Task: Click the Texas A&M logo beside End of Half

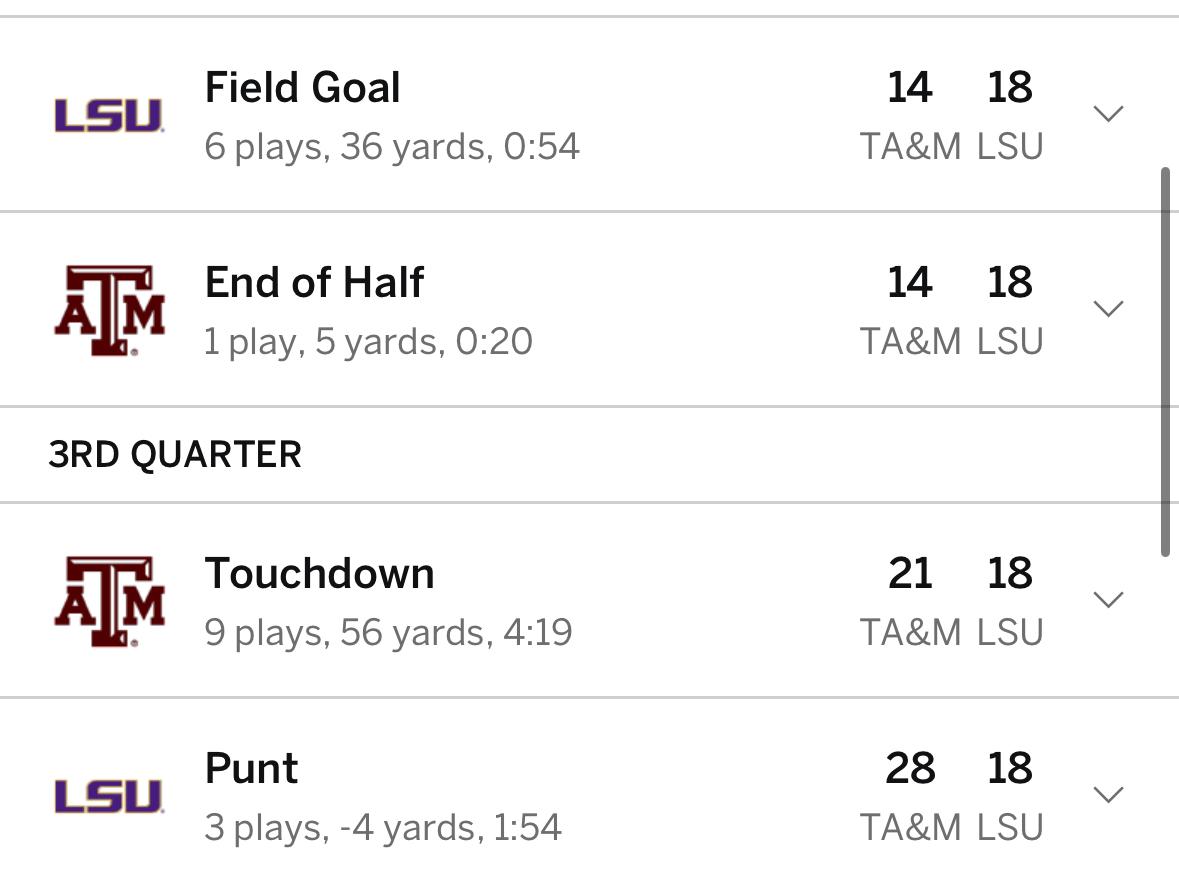Action: 109,310
